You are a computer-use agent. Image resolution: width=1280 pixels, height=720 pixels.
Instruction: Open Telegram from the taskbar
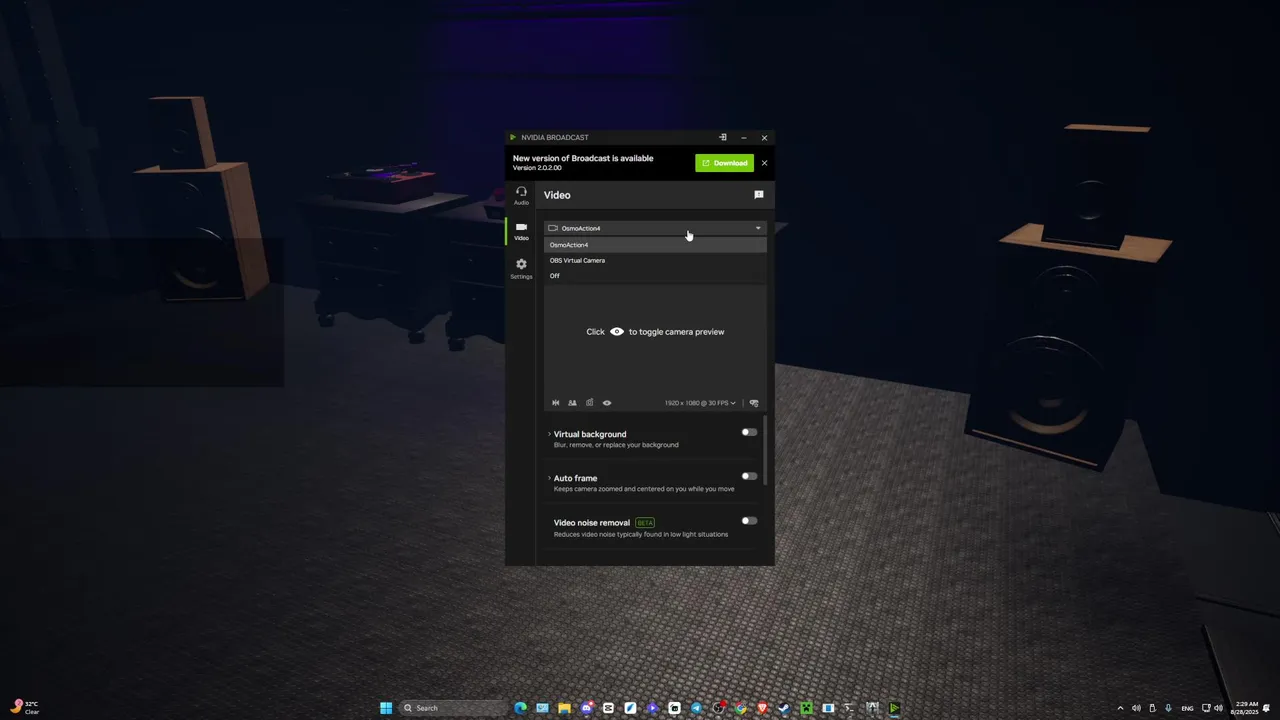coord(696,708)
